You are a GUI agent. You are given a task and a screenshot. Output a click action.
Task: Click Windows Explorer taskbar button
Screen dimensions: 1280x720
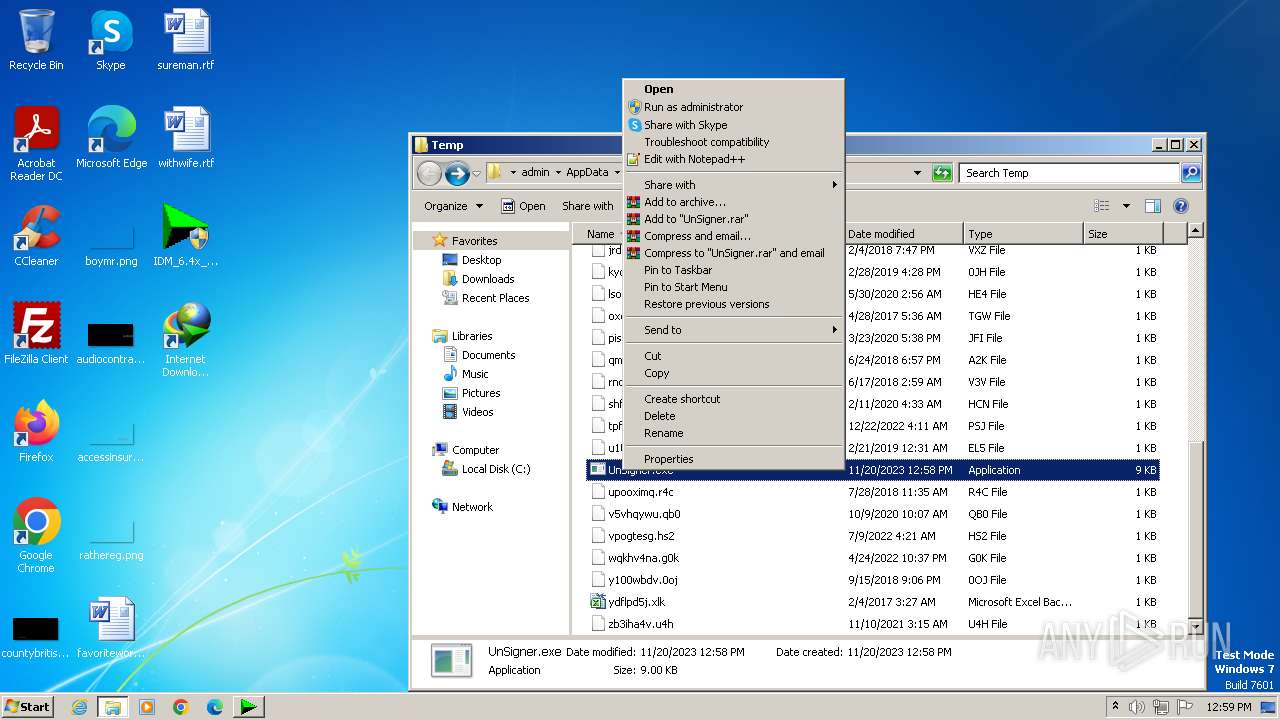coord(112,707)
